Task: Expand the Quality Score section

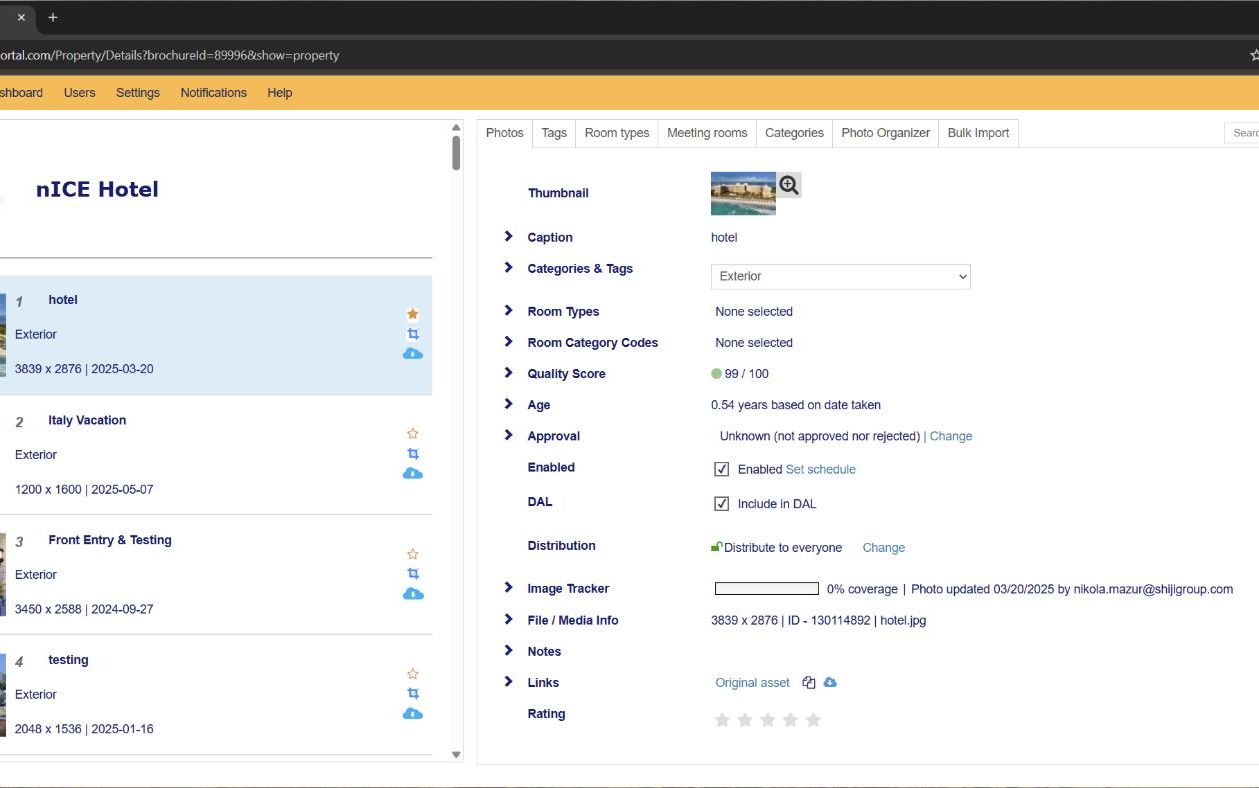Action: click(x=509, y=373)
